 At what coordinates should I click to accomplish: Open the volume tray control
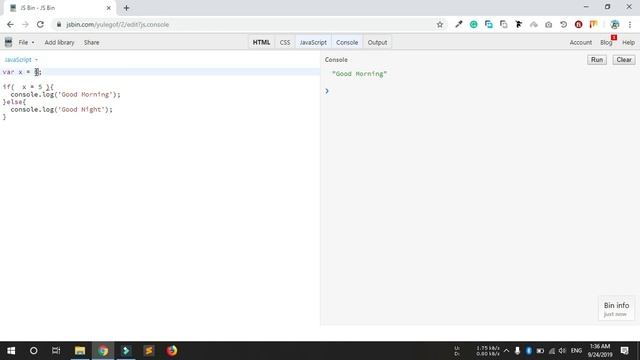click(x=562, y=351)
